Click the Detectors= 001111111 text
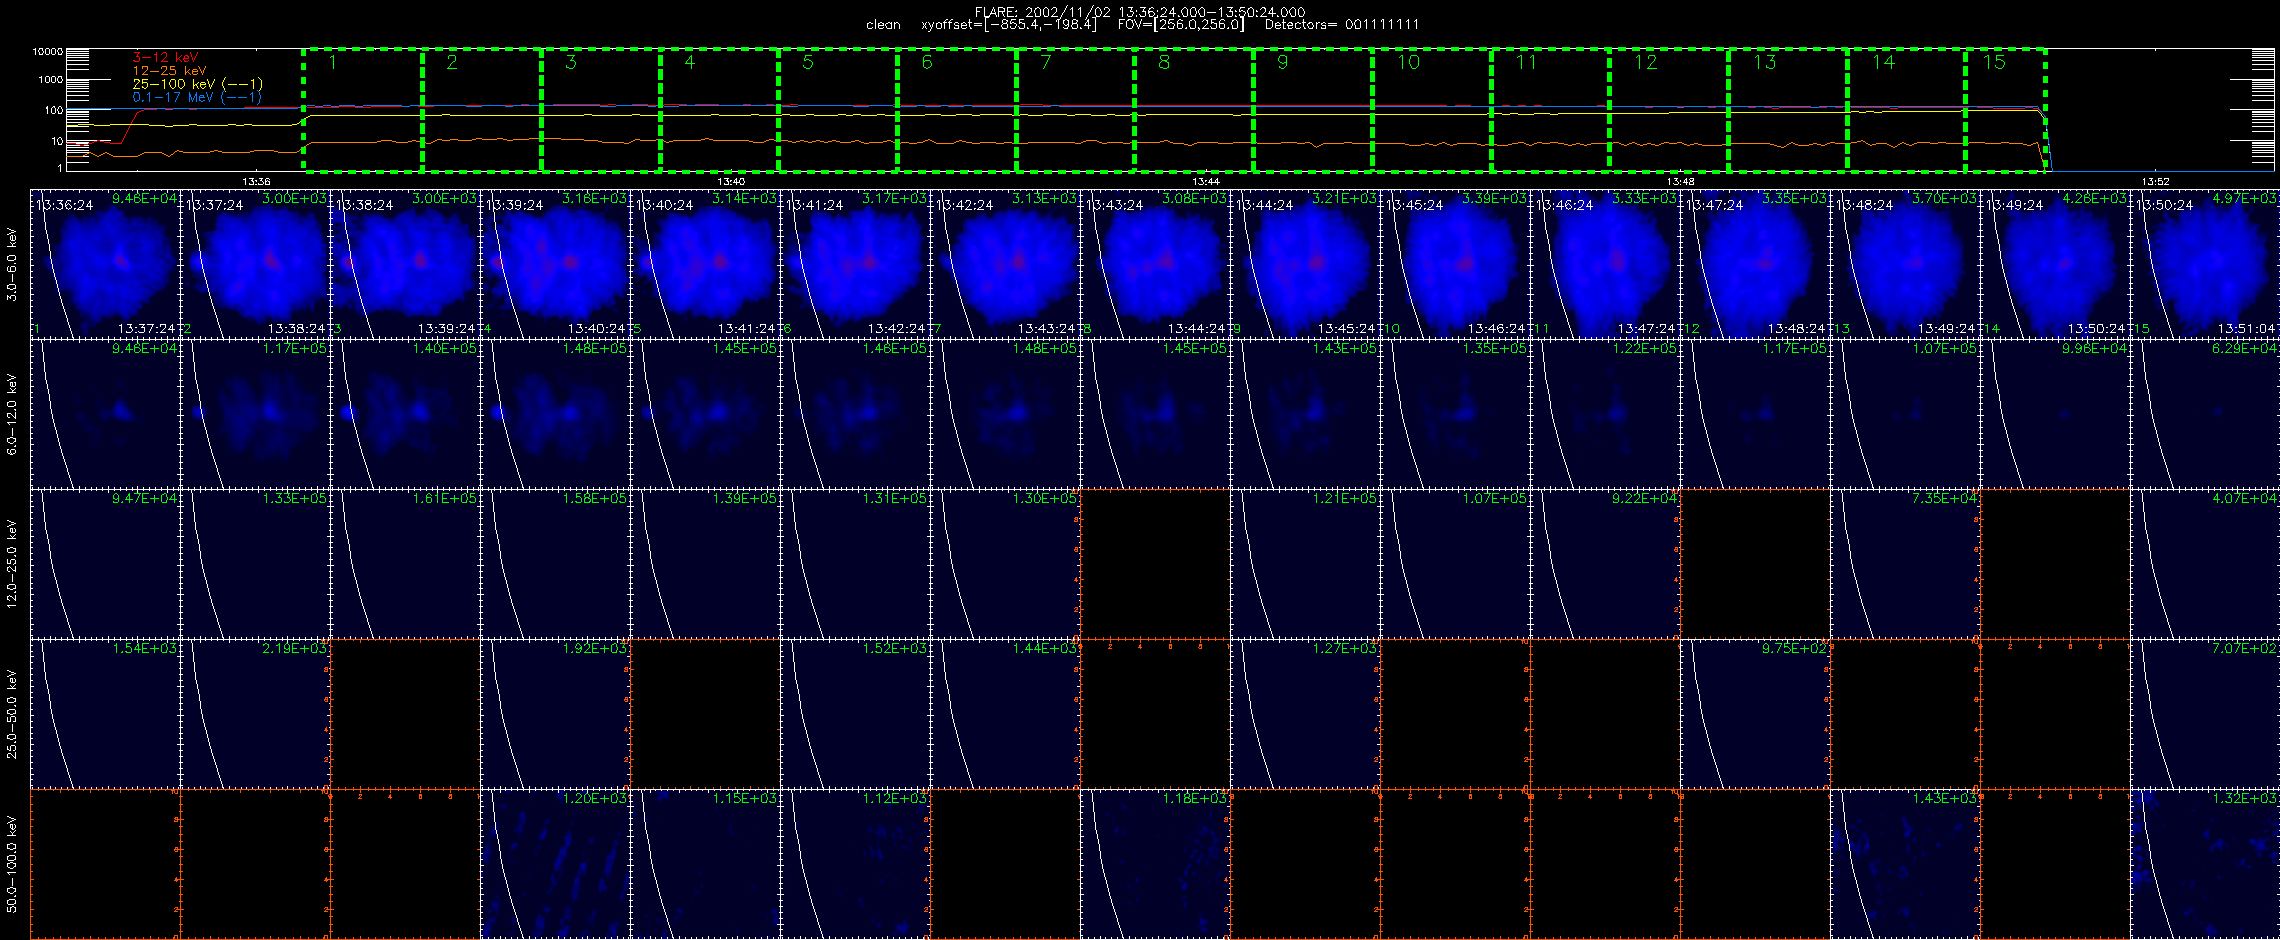Viewport: 2280px width, 940px height. pyautogui.click(x=1342, y=25)
